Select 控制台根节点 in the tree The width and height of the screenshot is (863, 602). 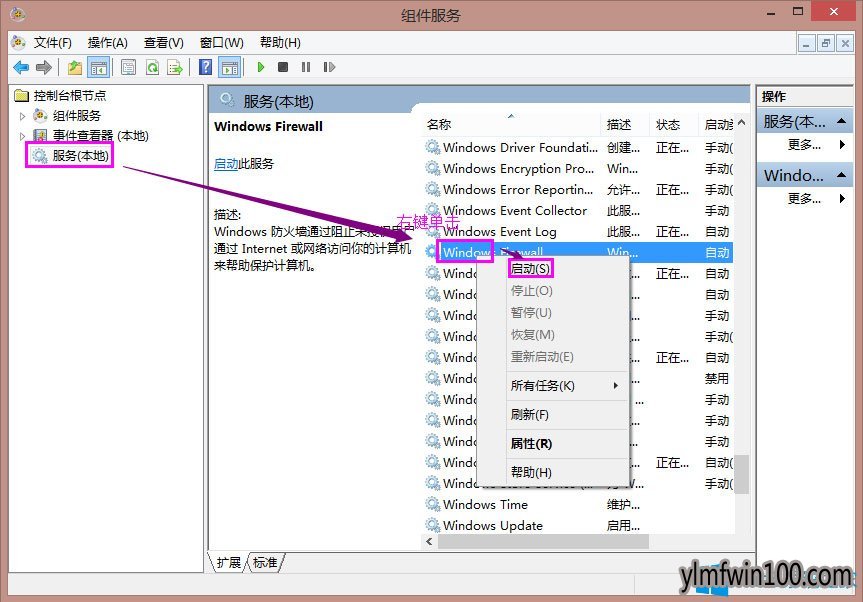coord(69,96)
